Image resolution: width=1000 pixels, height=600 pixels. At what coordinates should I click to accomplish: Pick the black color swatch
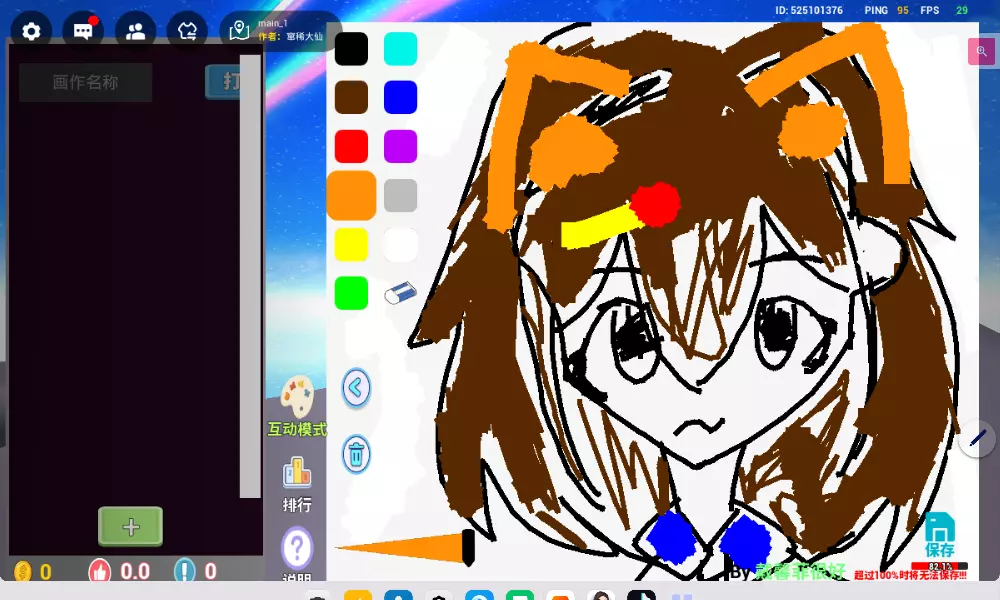tap(351, 48)
